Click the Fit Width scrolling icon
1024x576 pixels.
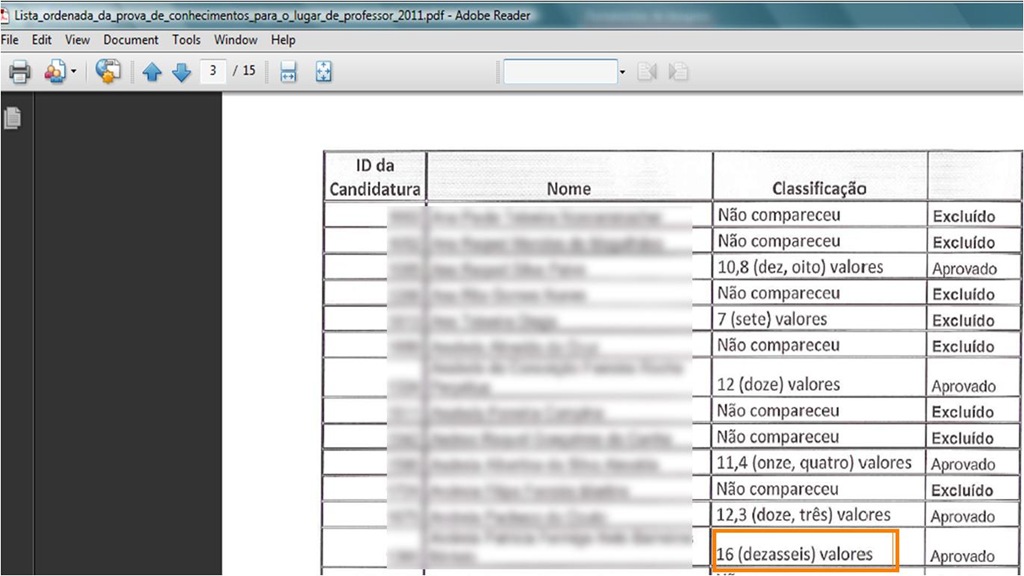click(x=288, y=72)
